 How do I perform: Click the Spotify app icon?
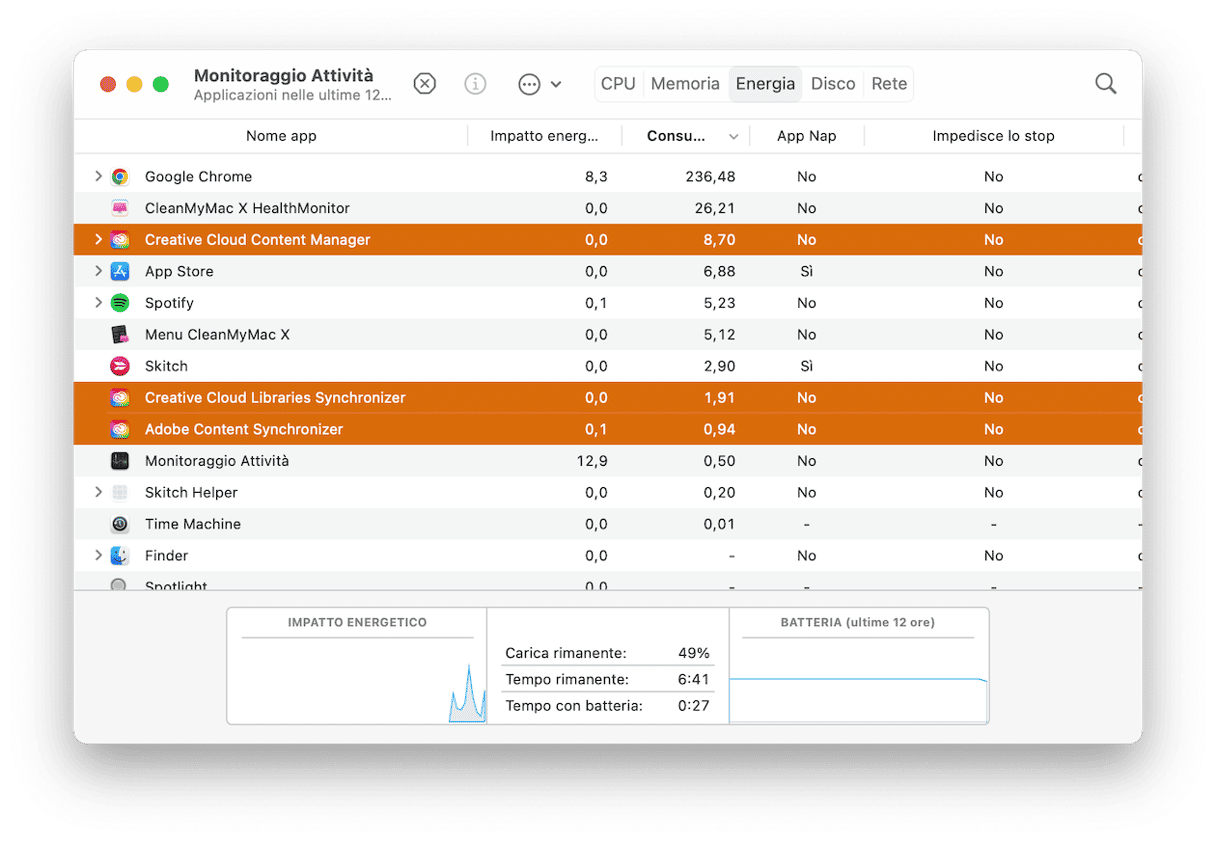click(x=120, y=303)
